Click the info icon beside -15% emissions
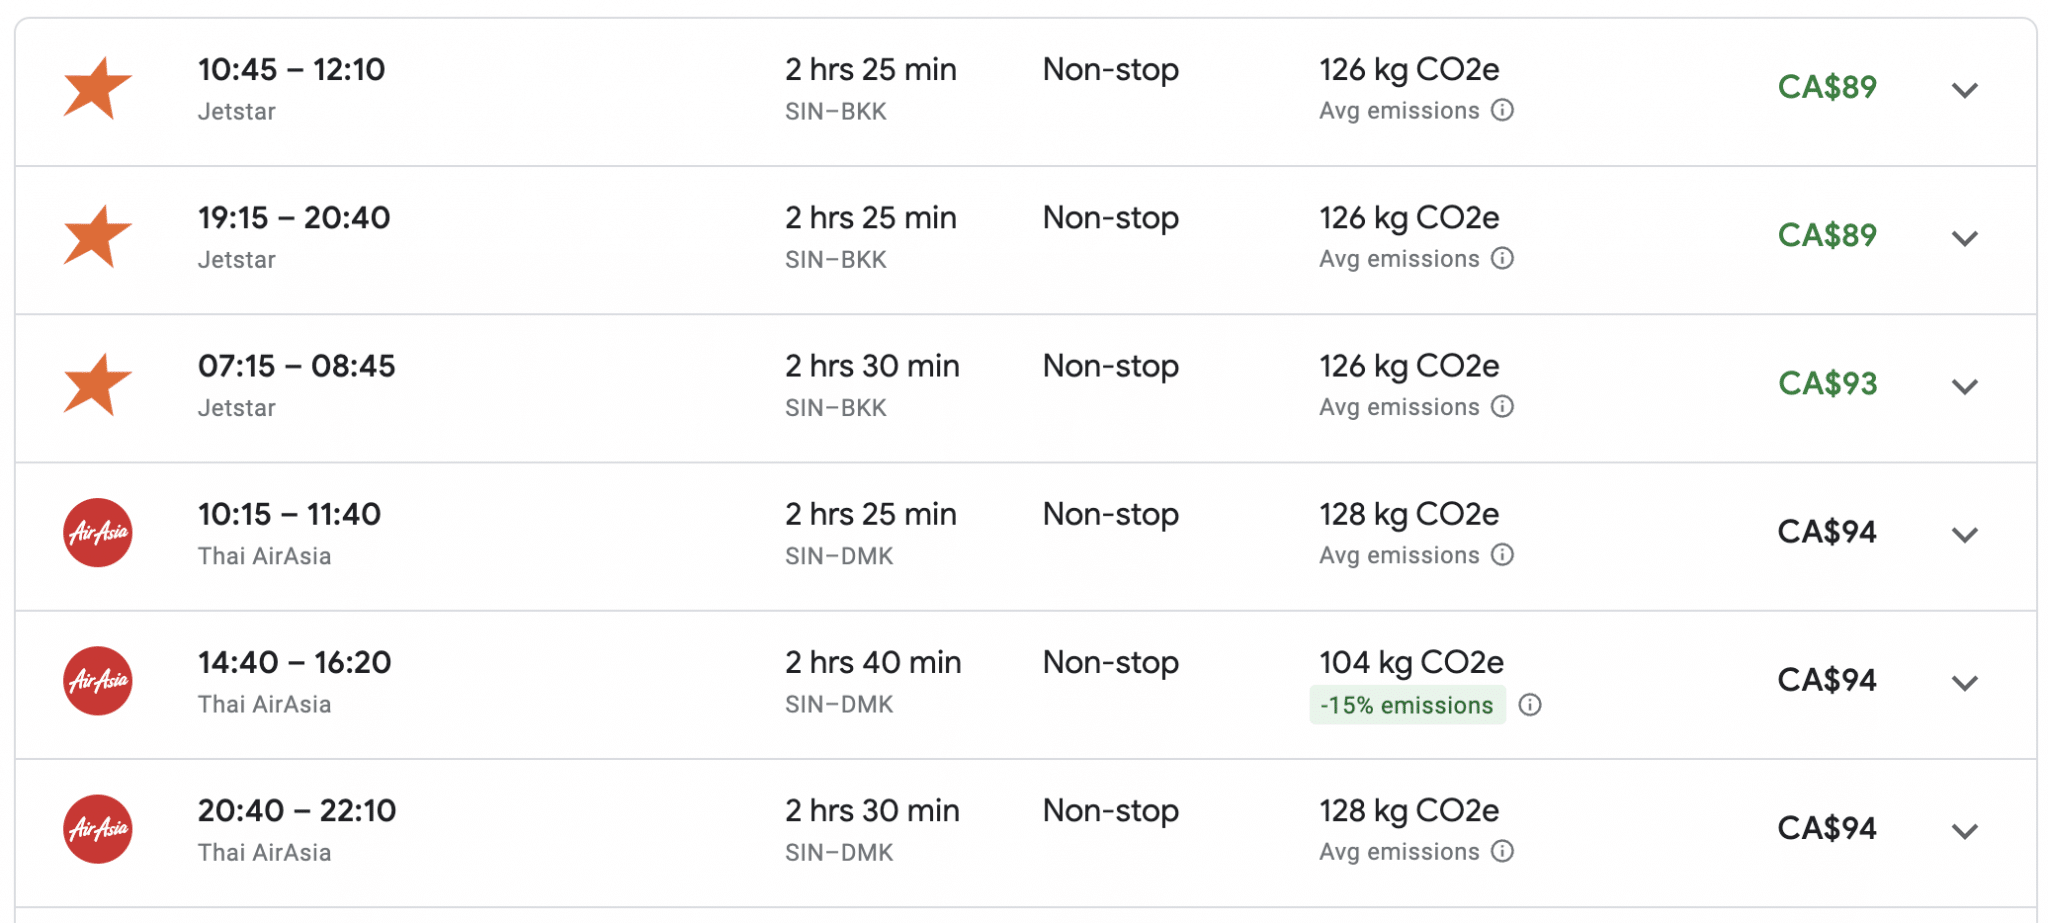The image size is (2048, 923). (1530, 705)
